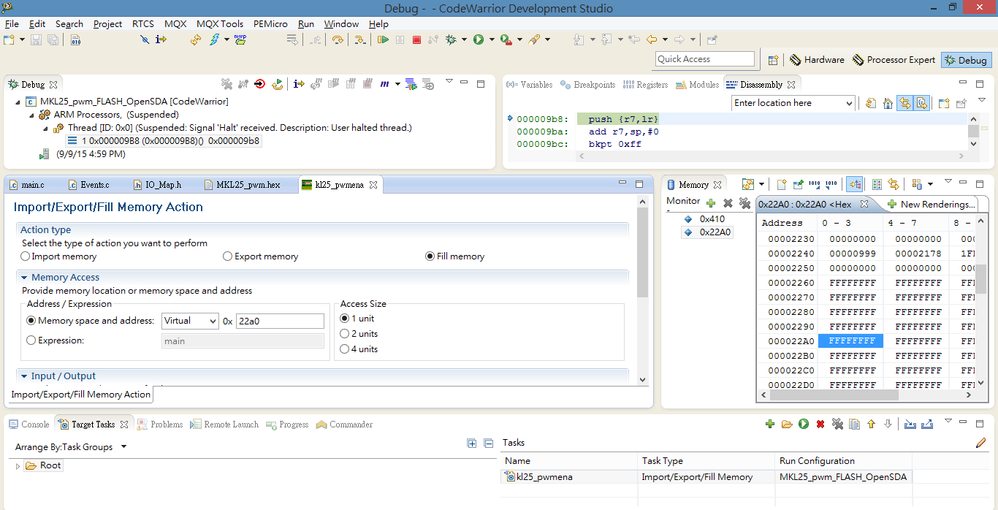Image resolution: width=998 pixels, height=510 pixels.
Task: Collapse the ARM Processors tree node
Action: click(x=32, y=115)
